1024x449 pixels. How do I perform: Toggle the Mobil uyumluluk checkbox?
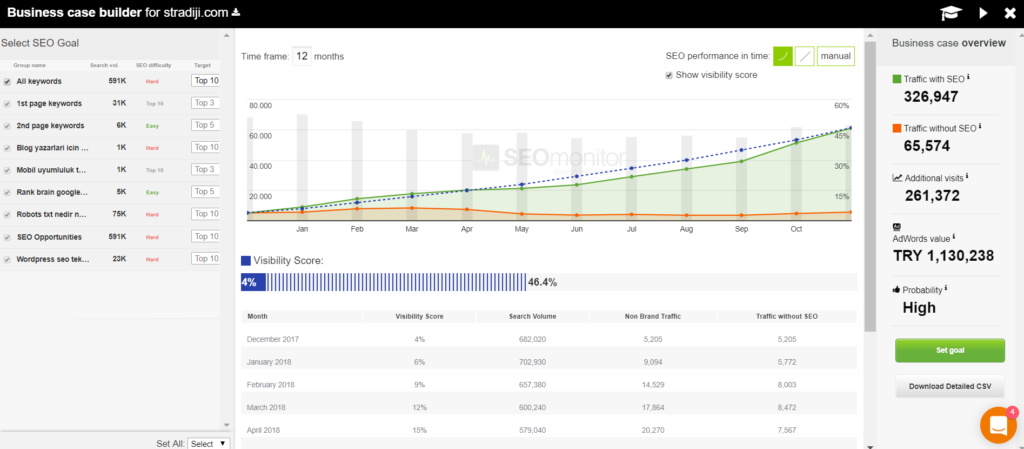[7, 170]
